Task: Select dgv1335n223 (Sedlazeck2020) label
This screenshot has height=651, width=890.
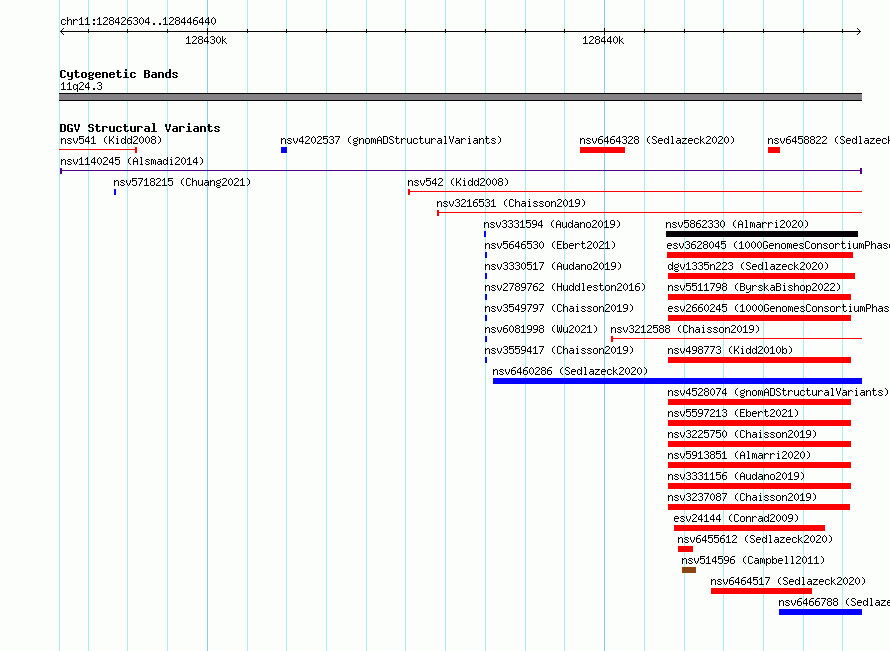Action: point(748,266)
